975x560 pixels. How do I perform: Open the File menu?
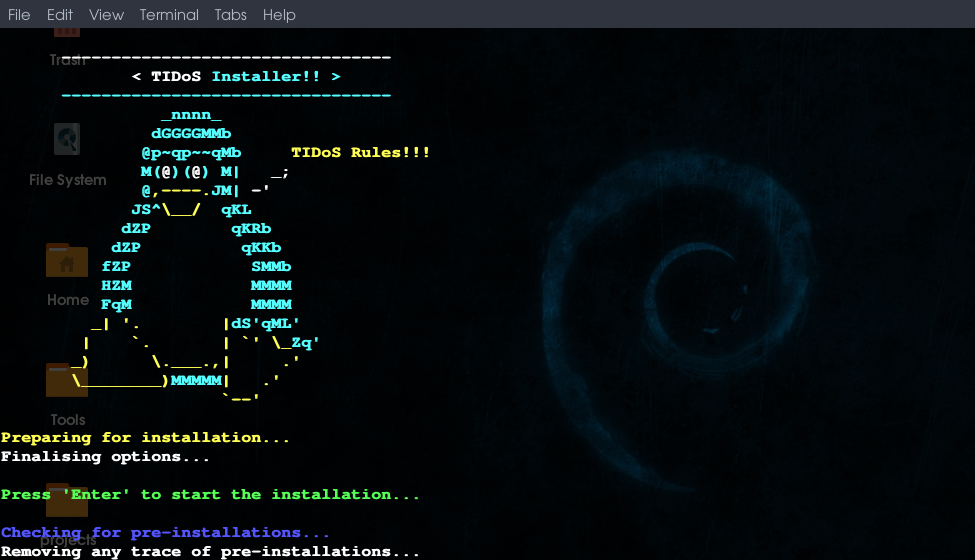19,14
